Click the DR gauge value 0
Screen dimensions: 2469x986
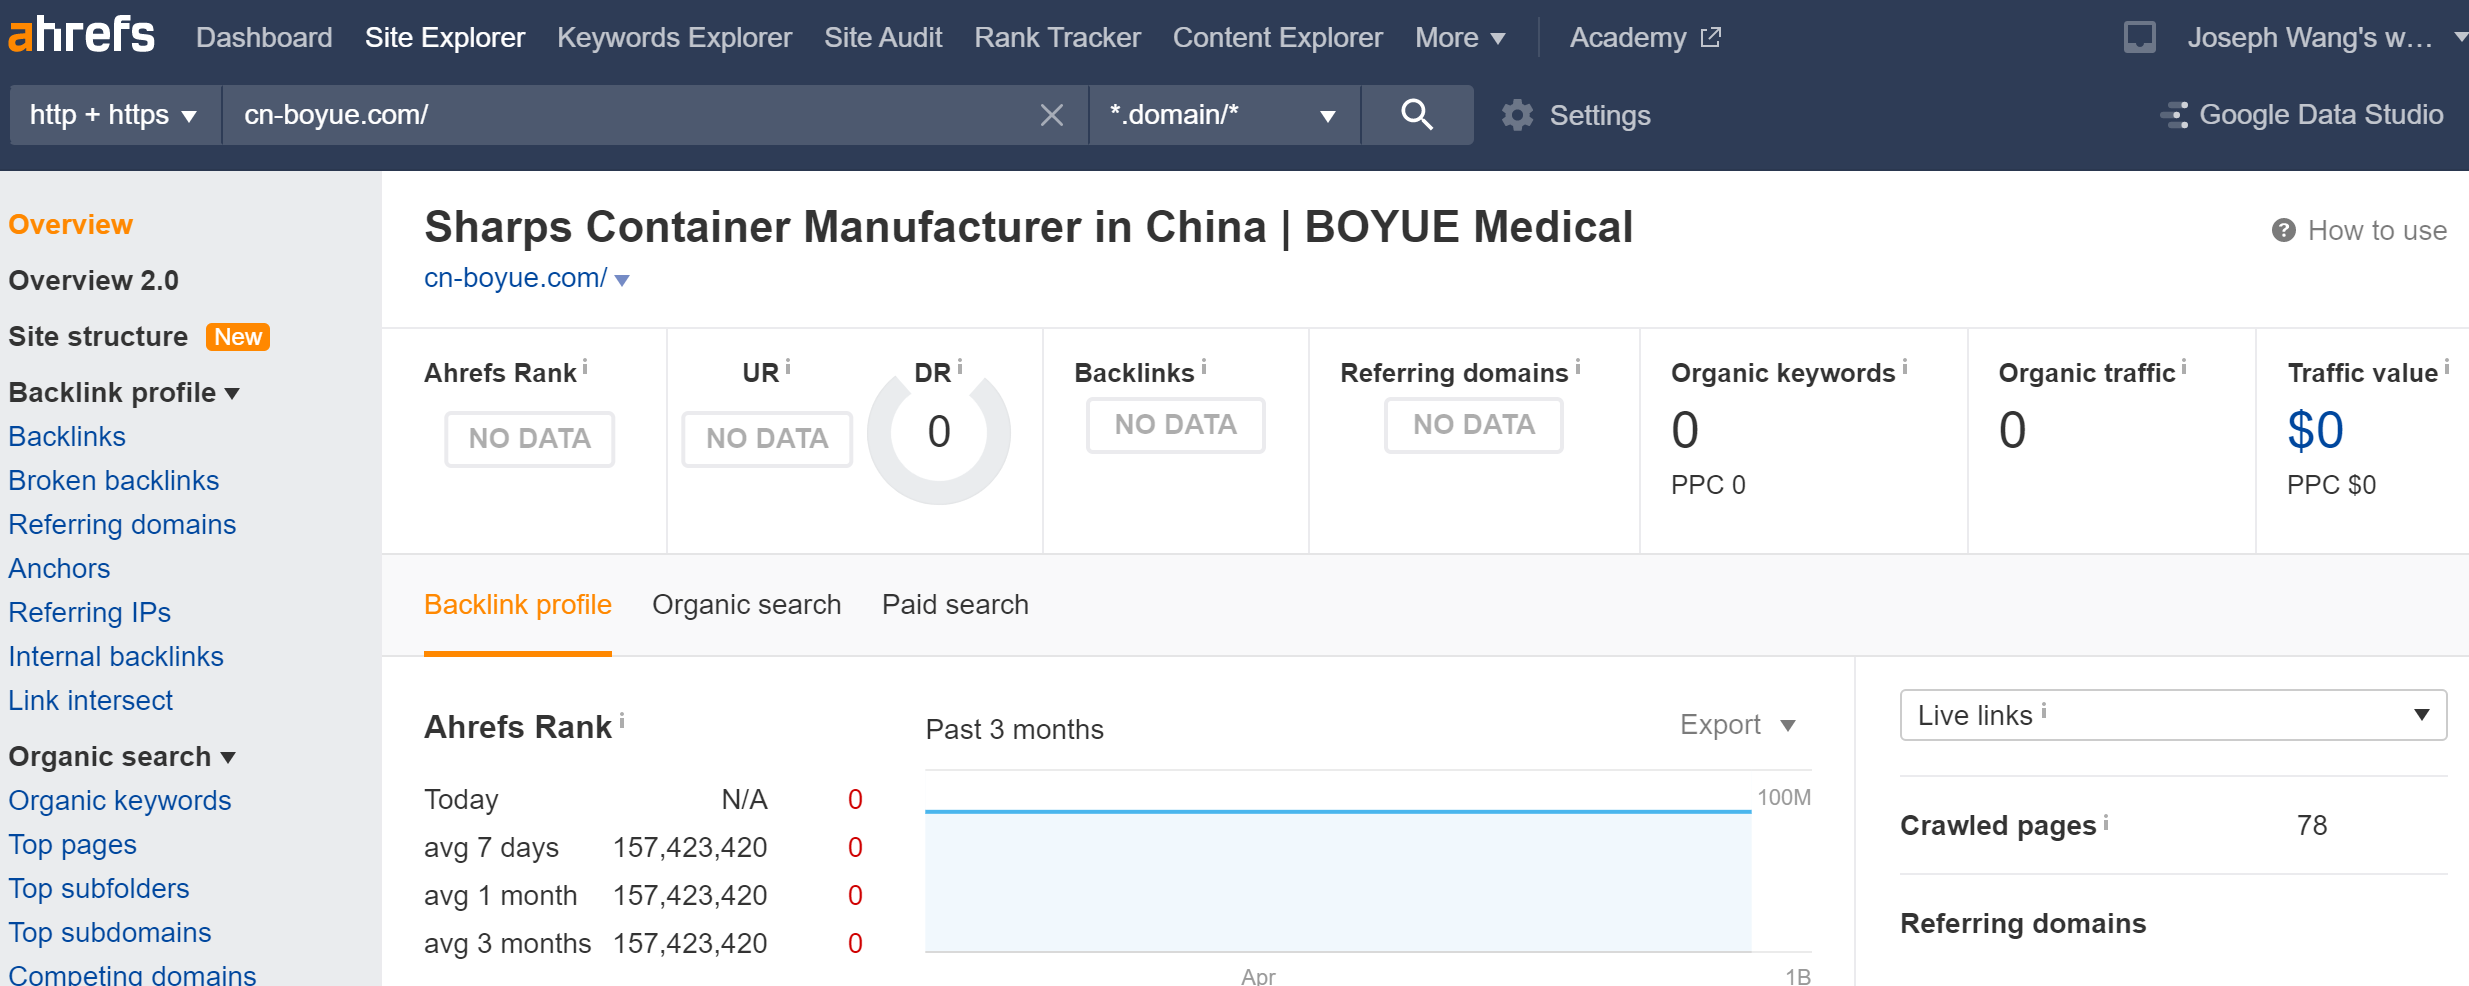[938, 432]
